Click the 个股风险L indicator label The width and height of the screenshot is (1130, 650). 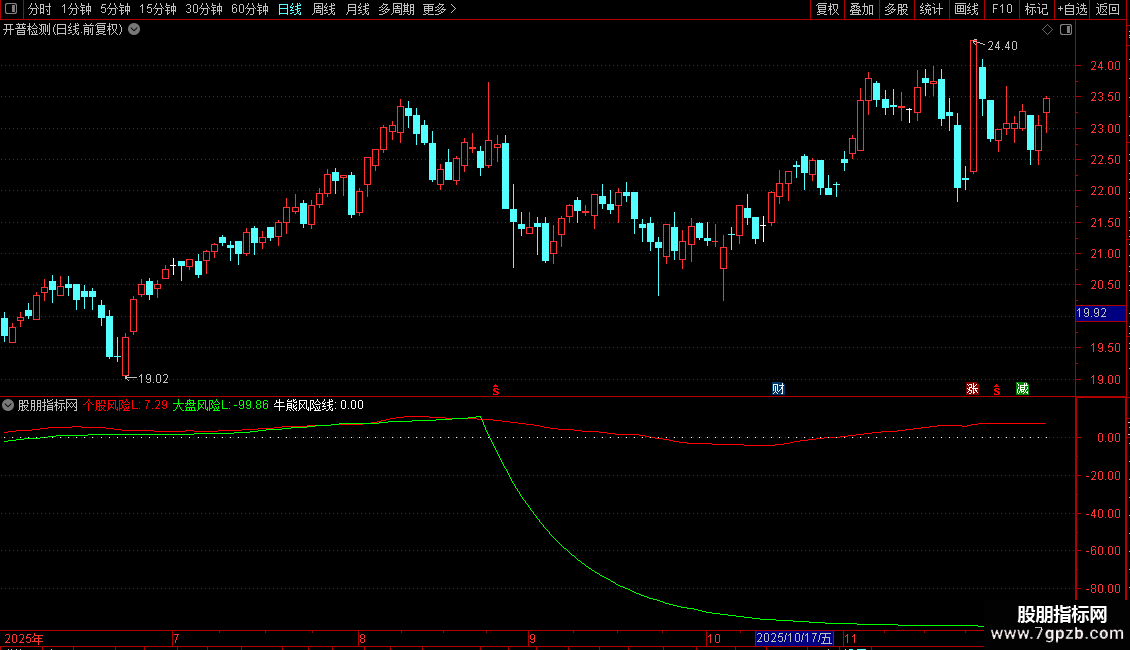click(x=125, y=406)
